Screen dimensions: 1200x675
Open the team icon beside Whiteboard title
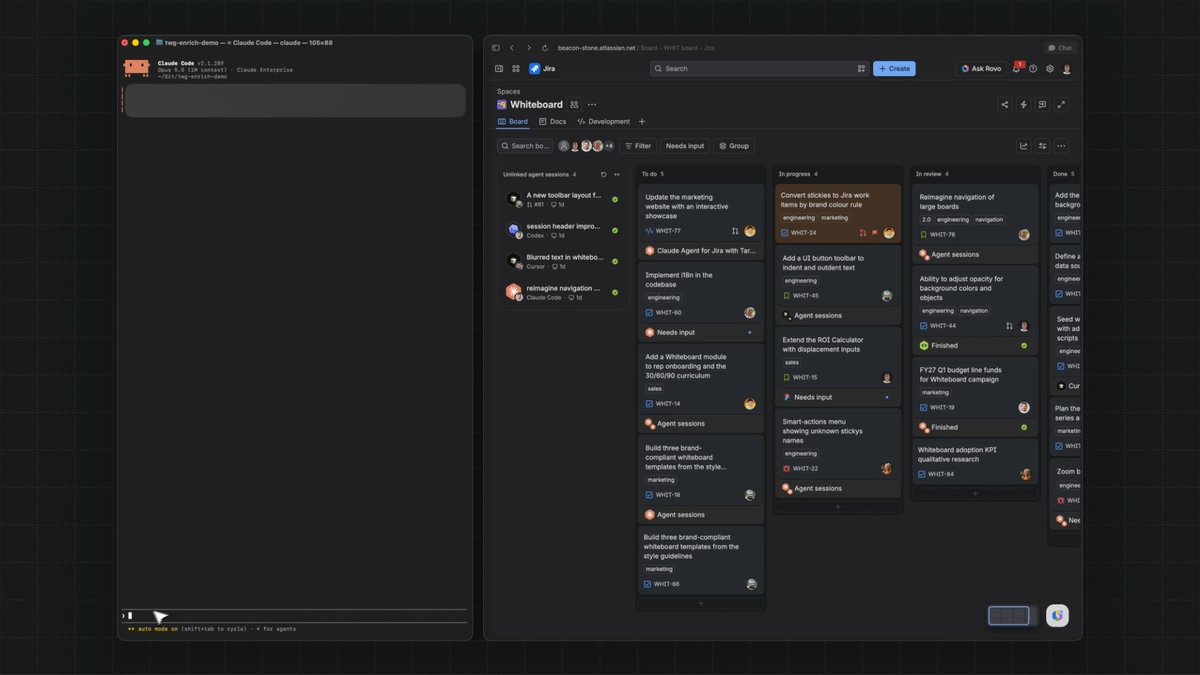click(x=574, y=104)
